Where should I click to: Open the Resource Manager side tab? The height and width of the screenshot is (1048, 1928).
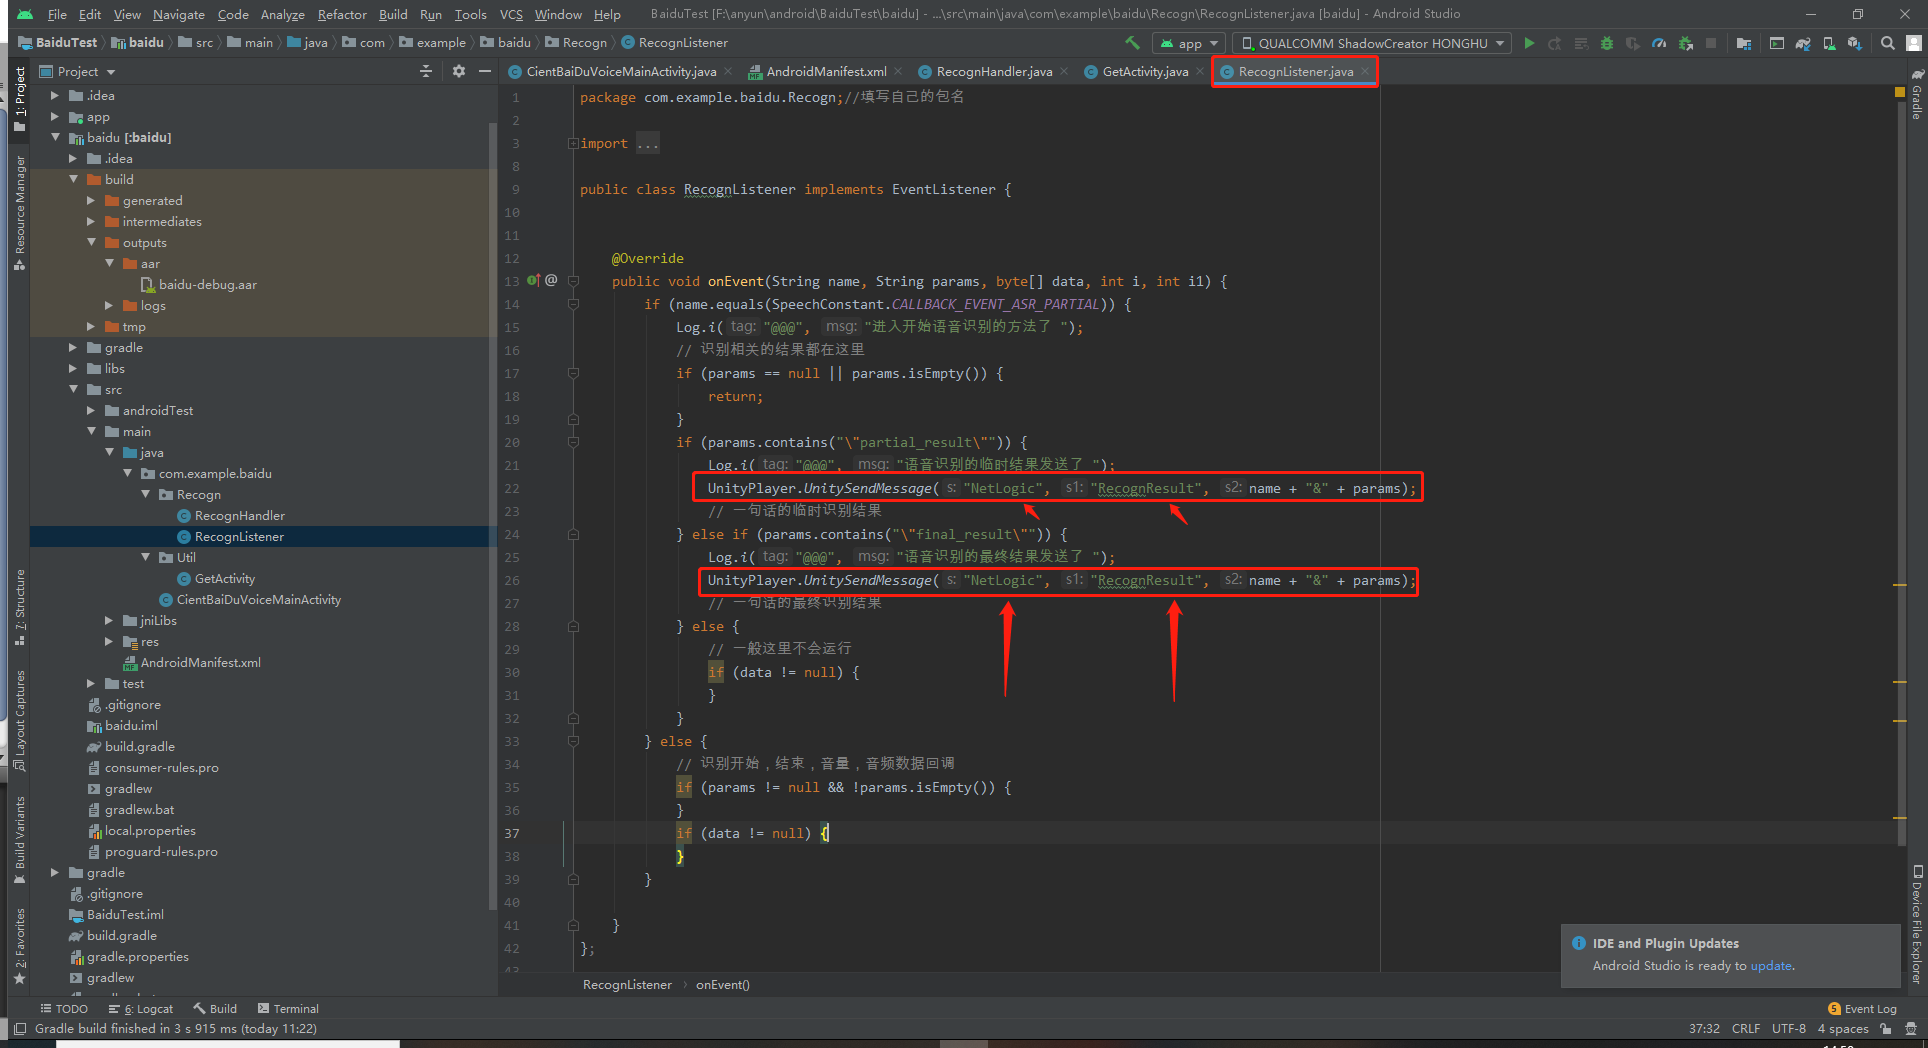coord(20,212)
